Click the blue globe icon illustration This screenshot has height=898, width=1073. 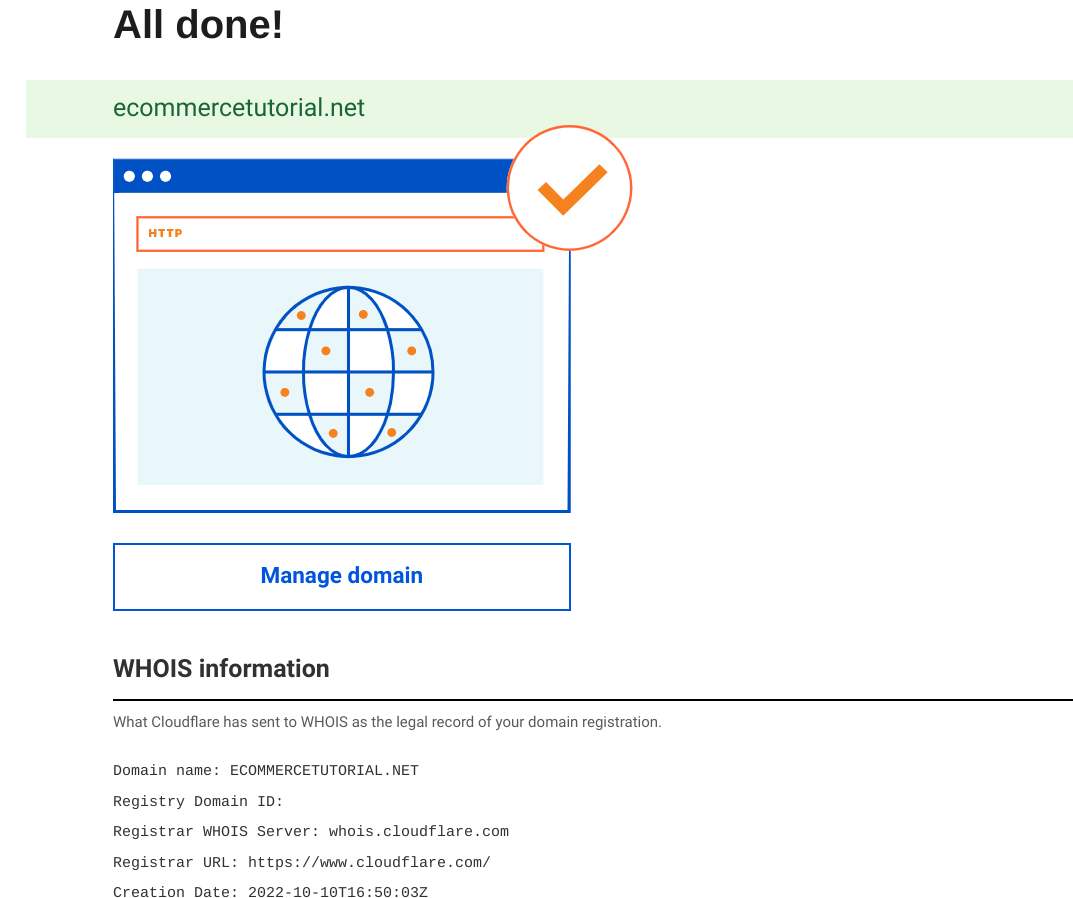click(x=348, y=372)
